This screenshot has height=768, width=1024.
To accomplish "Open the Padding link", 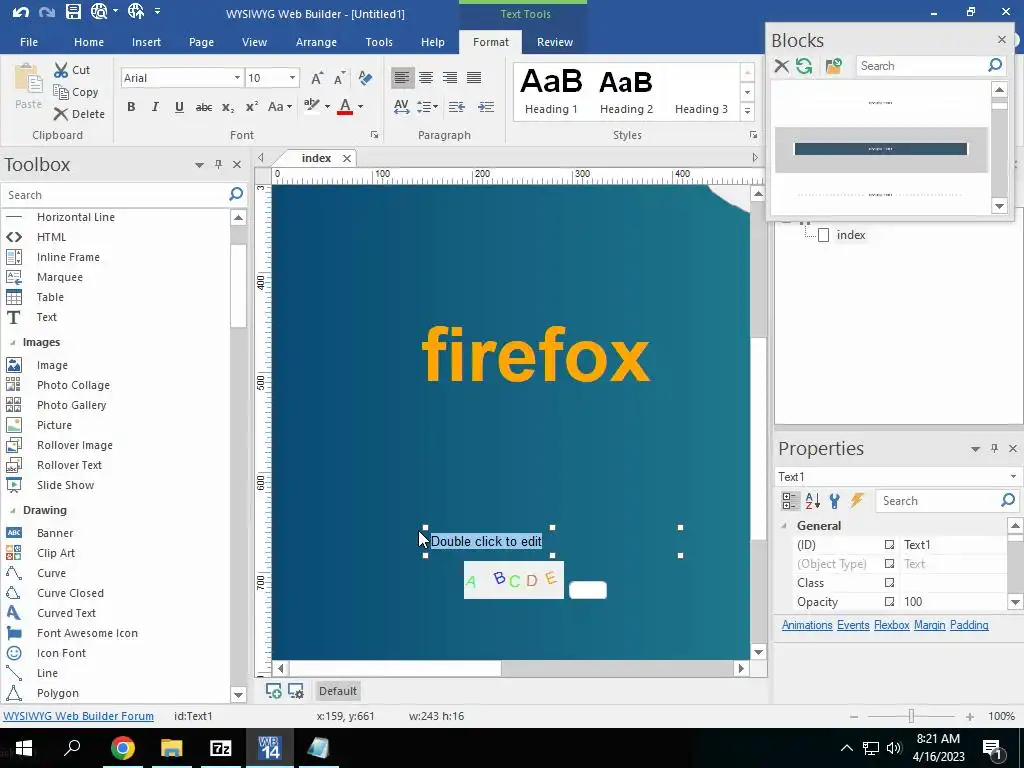I will pos(968,625).
